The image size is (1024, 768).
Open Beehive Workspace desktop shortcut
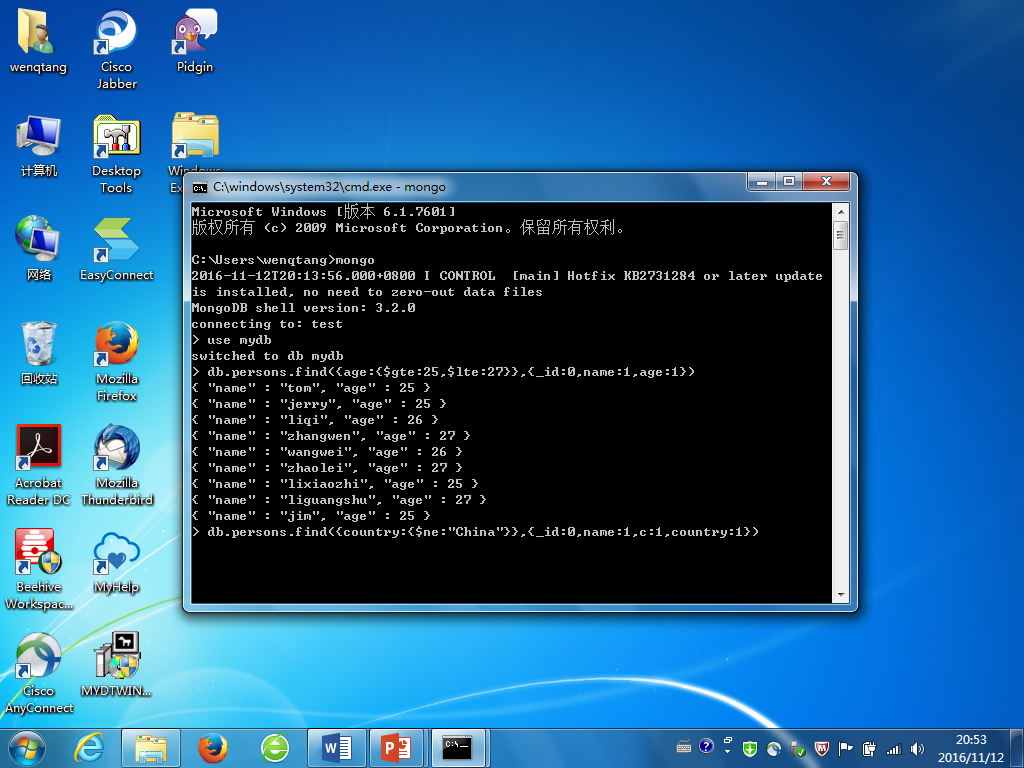[x=38, y=569]
